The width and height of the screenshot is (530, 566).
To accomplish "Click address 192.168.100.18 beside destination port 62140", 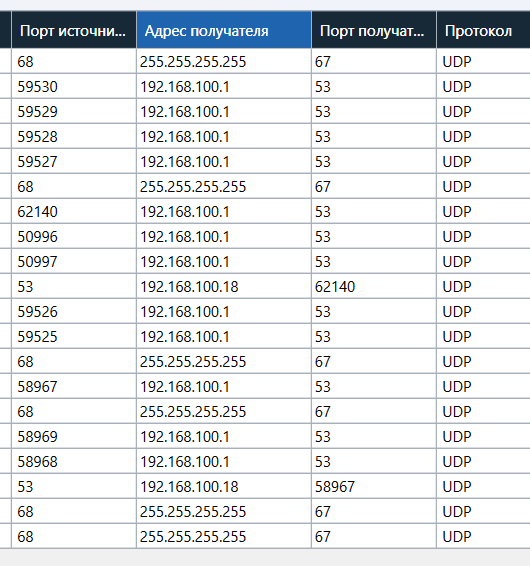I will click(189, 287).
